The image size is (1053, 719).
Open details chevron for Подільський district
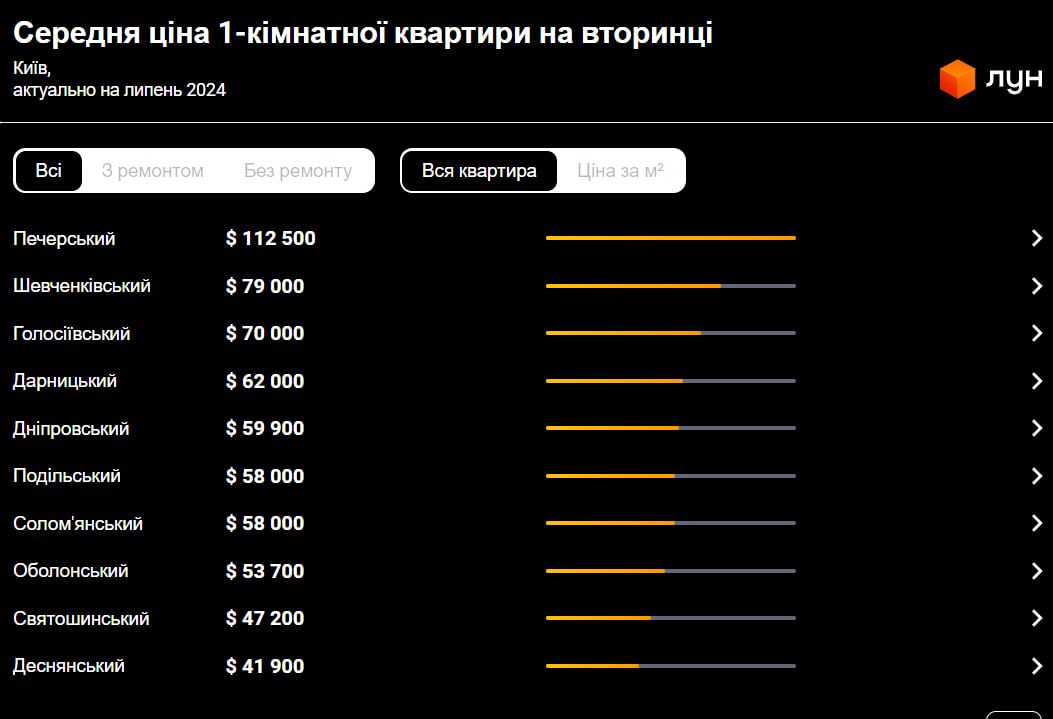coord(1037,476)
